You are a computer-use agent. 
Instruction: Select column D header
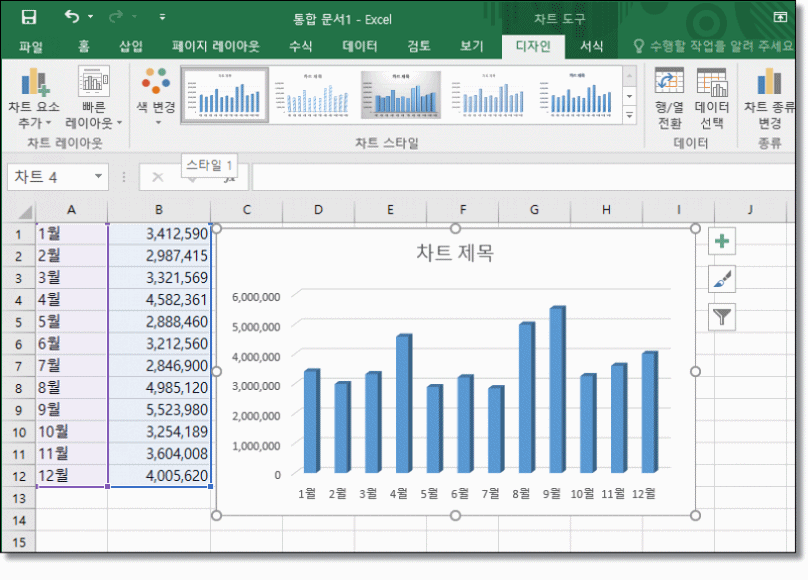[x=318, y=210]
